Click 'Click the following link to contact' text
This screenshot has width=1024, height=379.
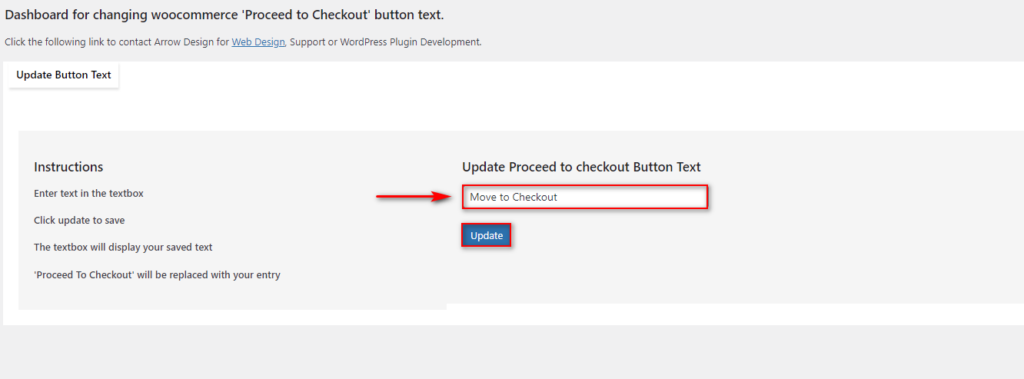pos(78,42)
